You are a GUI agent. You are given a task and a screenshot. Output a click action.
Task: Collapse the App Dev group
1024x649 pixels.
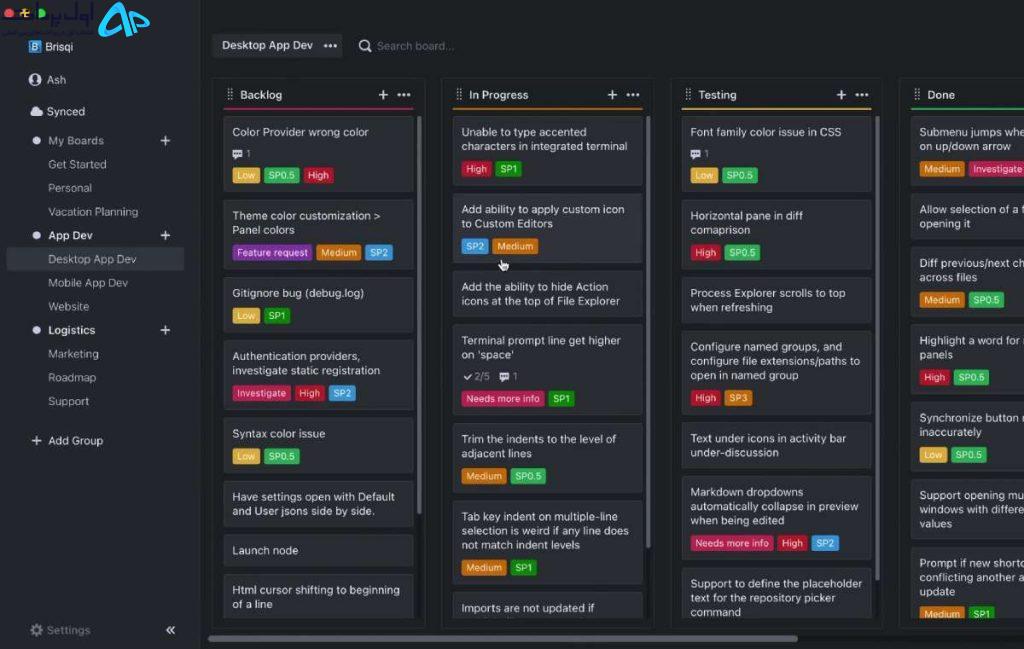(x=37, y=235)
